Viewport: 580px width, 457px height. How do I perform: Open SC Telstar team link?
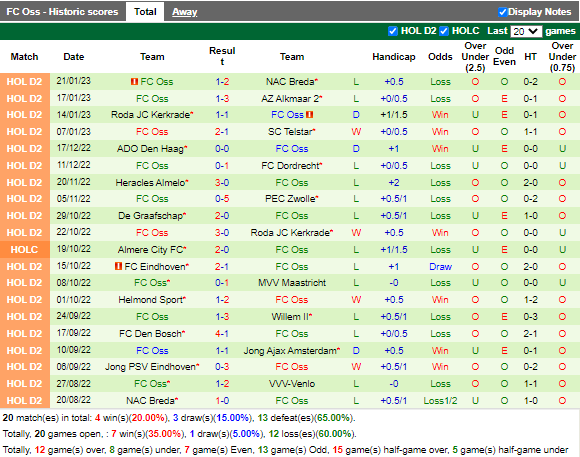(x=290, y=132)
